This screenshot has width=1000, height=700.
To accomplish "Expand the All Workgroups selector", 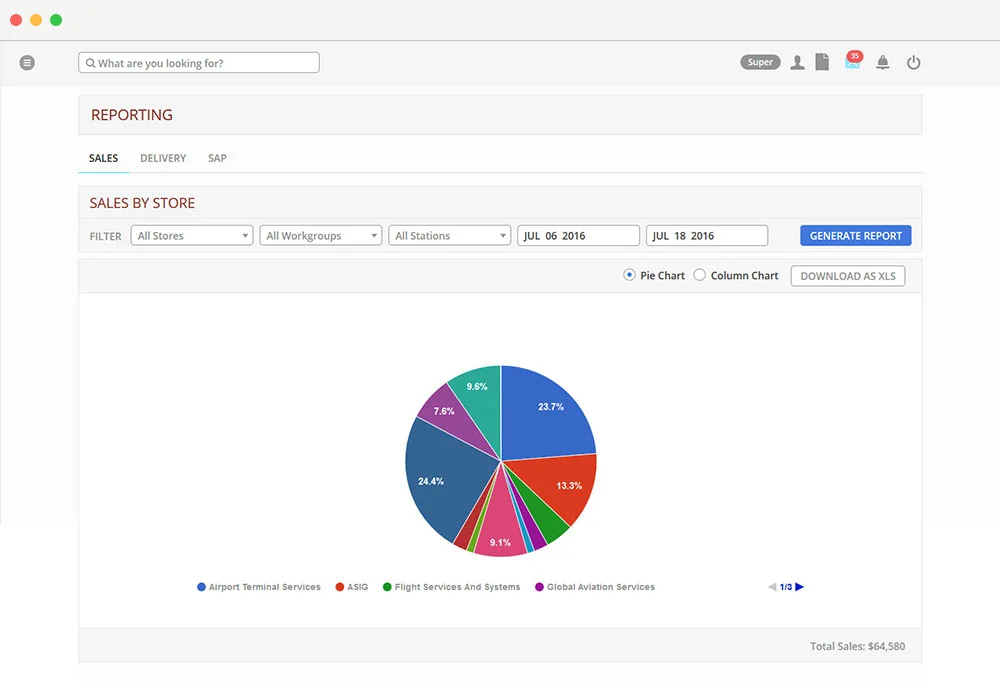I will tap(320, 235).
